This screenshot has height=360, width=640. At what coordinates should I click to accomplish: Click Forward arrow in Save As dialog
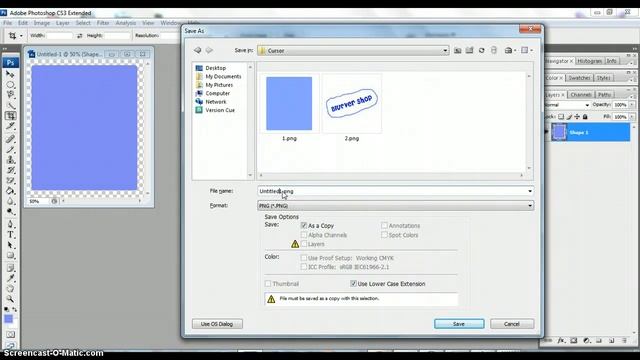point(209,50)
